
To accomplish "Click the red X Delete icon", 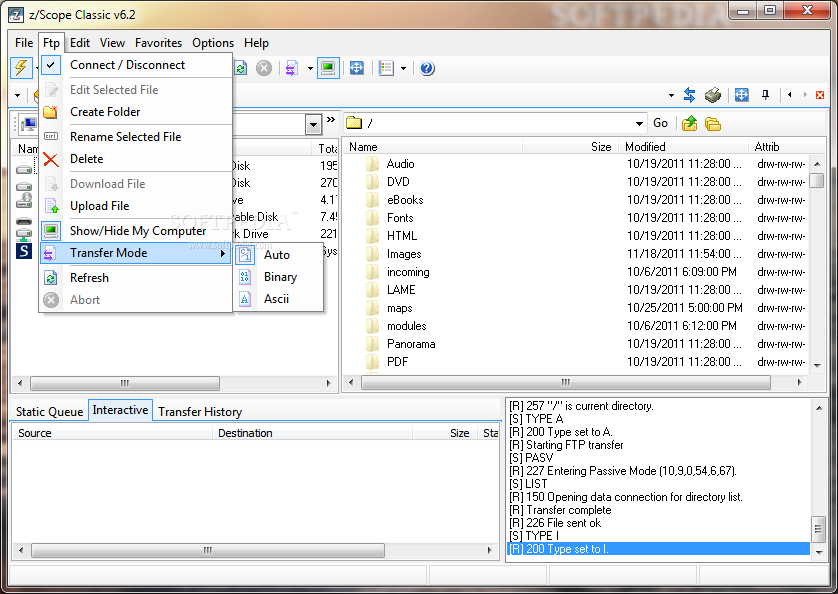I will 51,159.
